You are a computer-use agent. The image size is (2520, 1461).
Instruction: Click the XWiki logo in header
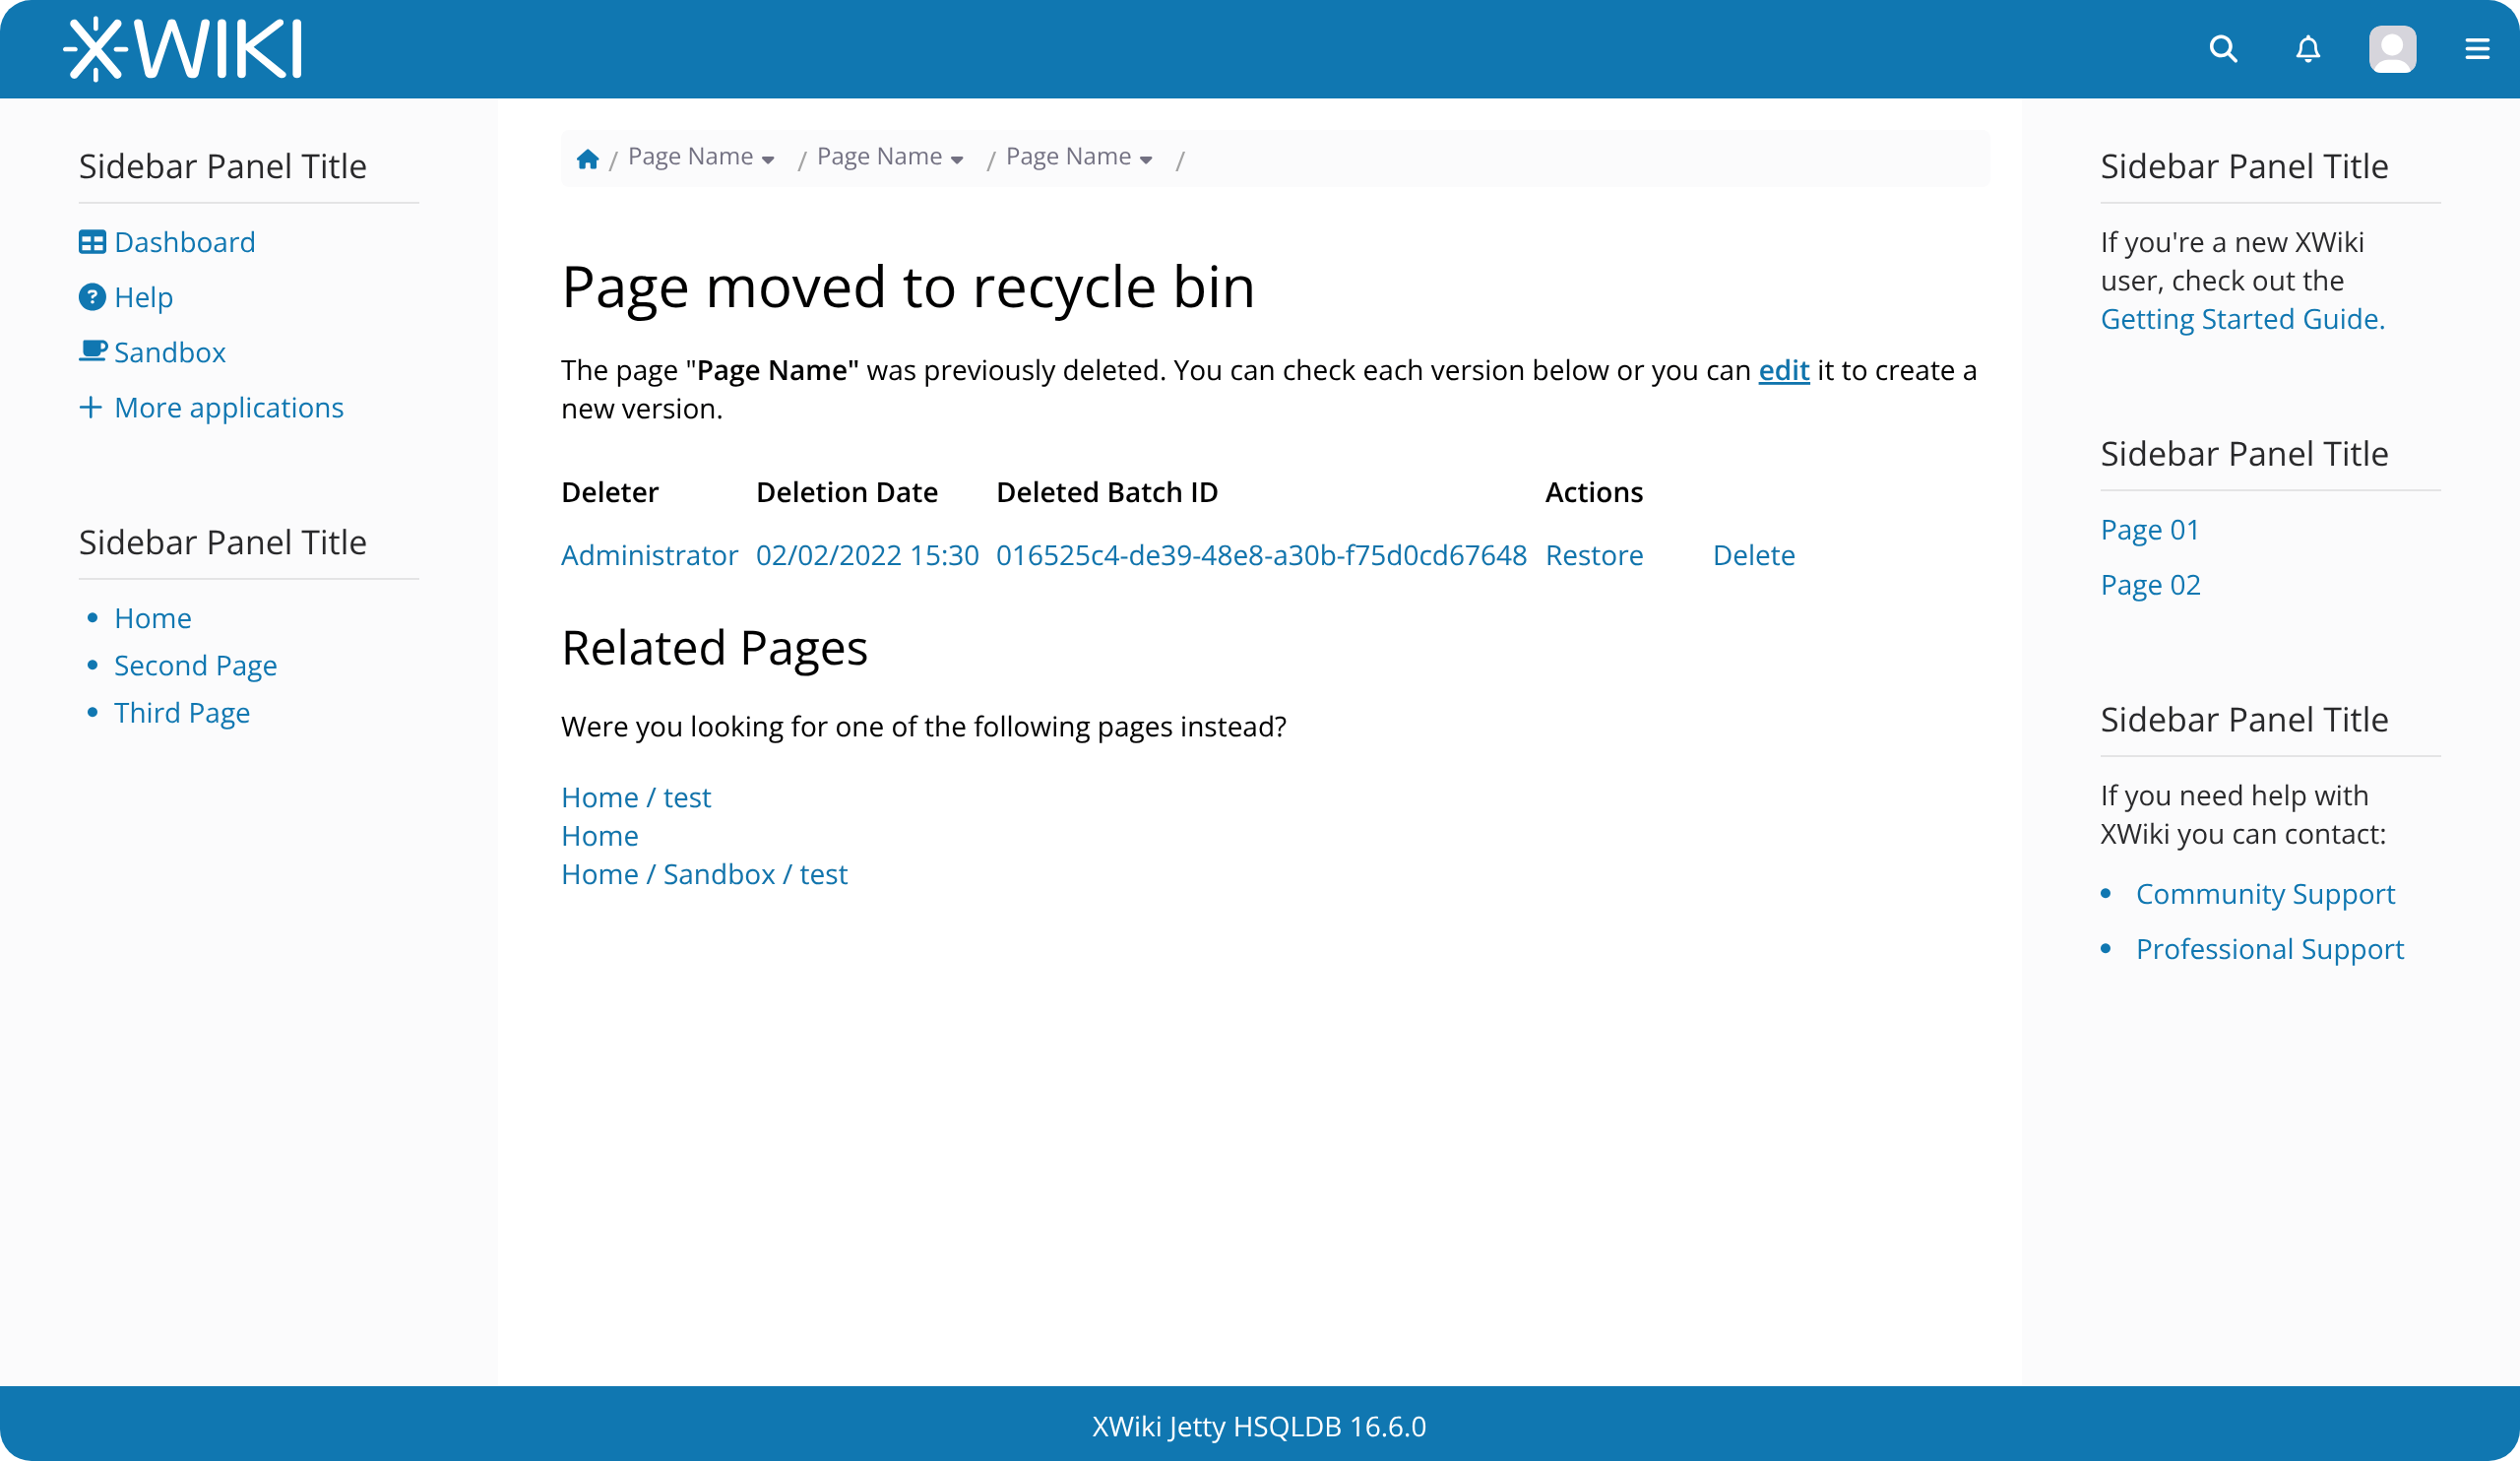point(182,49)
